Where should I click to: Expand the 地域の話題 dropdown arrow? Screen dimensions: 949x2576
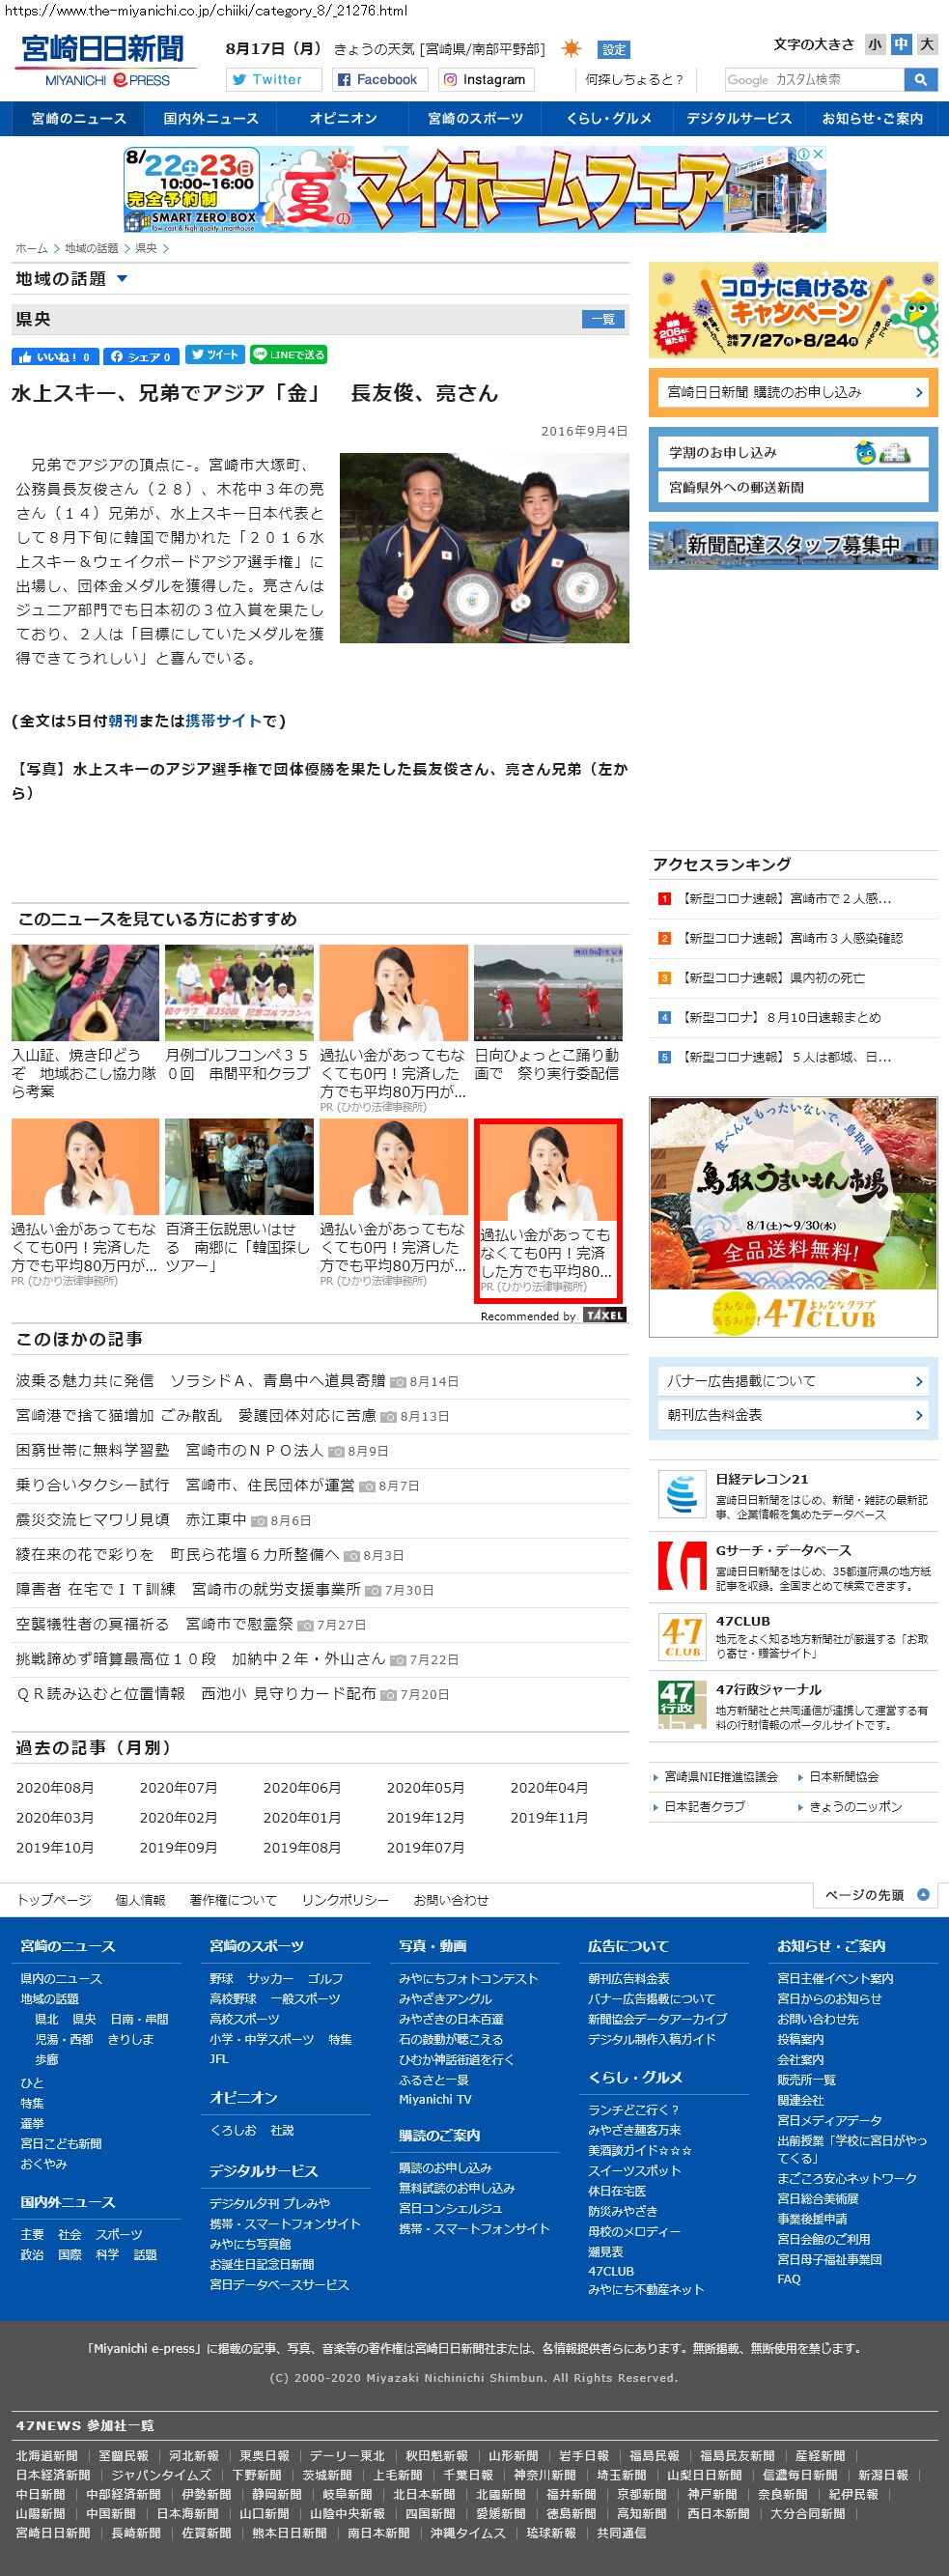click(x=122, y=279)
